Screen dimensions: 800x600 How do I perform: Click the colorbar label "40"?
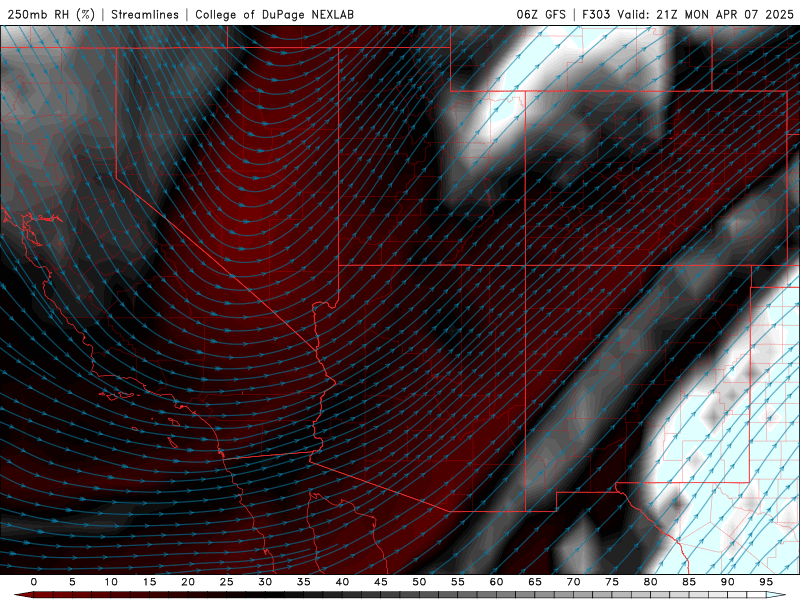tap(342, 582)
